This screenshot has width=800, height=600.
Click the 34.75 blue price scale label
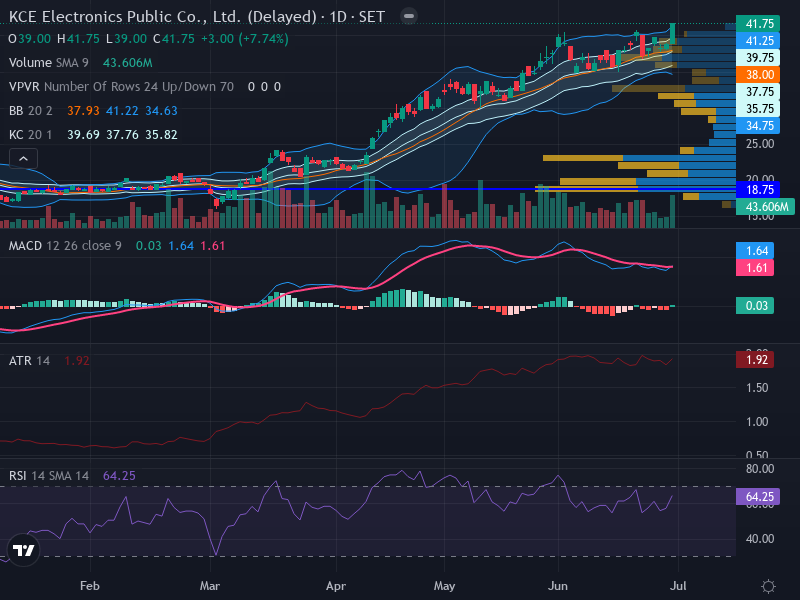(x=758, y=126)
